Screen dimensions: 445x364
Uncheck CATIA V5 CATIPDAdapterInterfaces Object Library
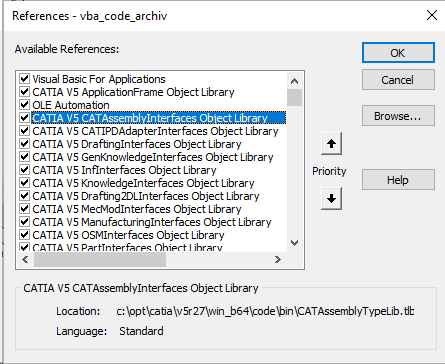(24, 131)
